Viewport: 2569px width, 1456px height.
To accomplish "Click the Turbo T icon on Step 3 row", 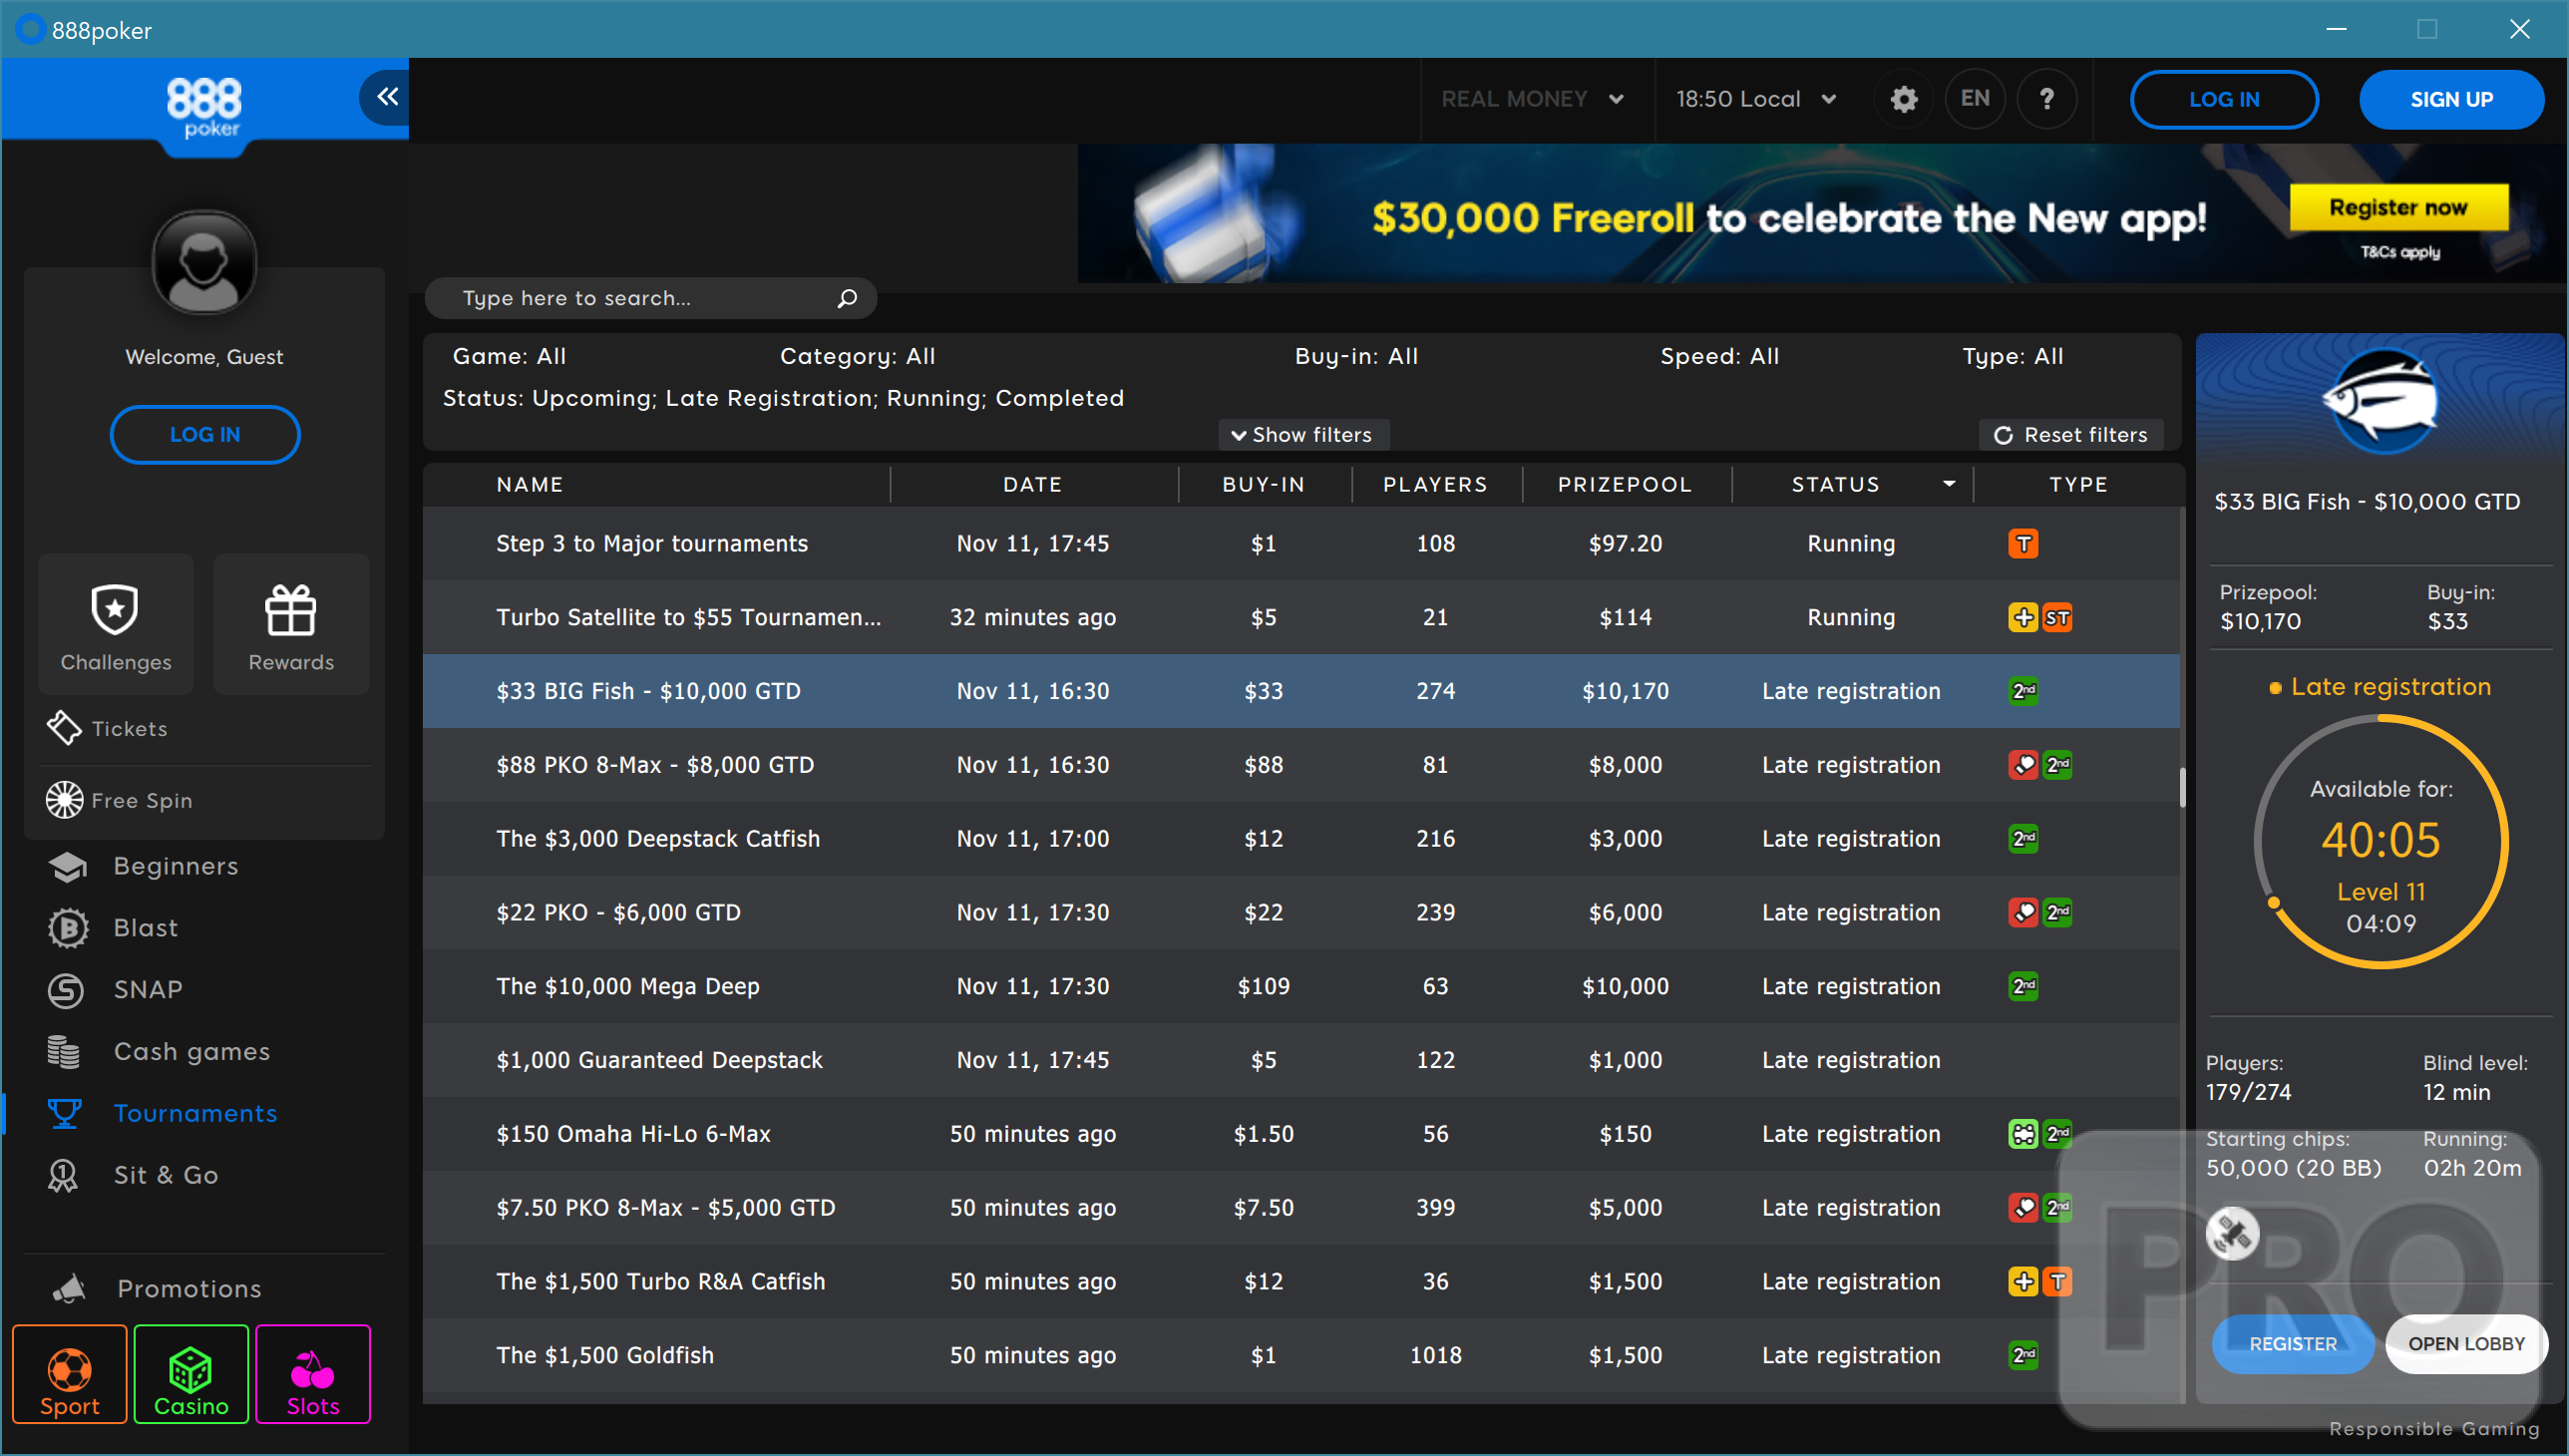I will tap(2023, 544).
